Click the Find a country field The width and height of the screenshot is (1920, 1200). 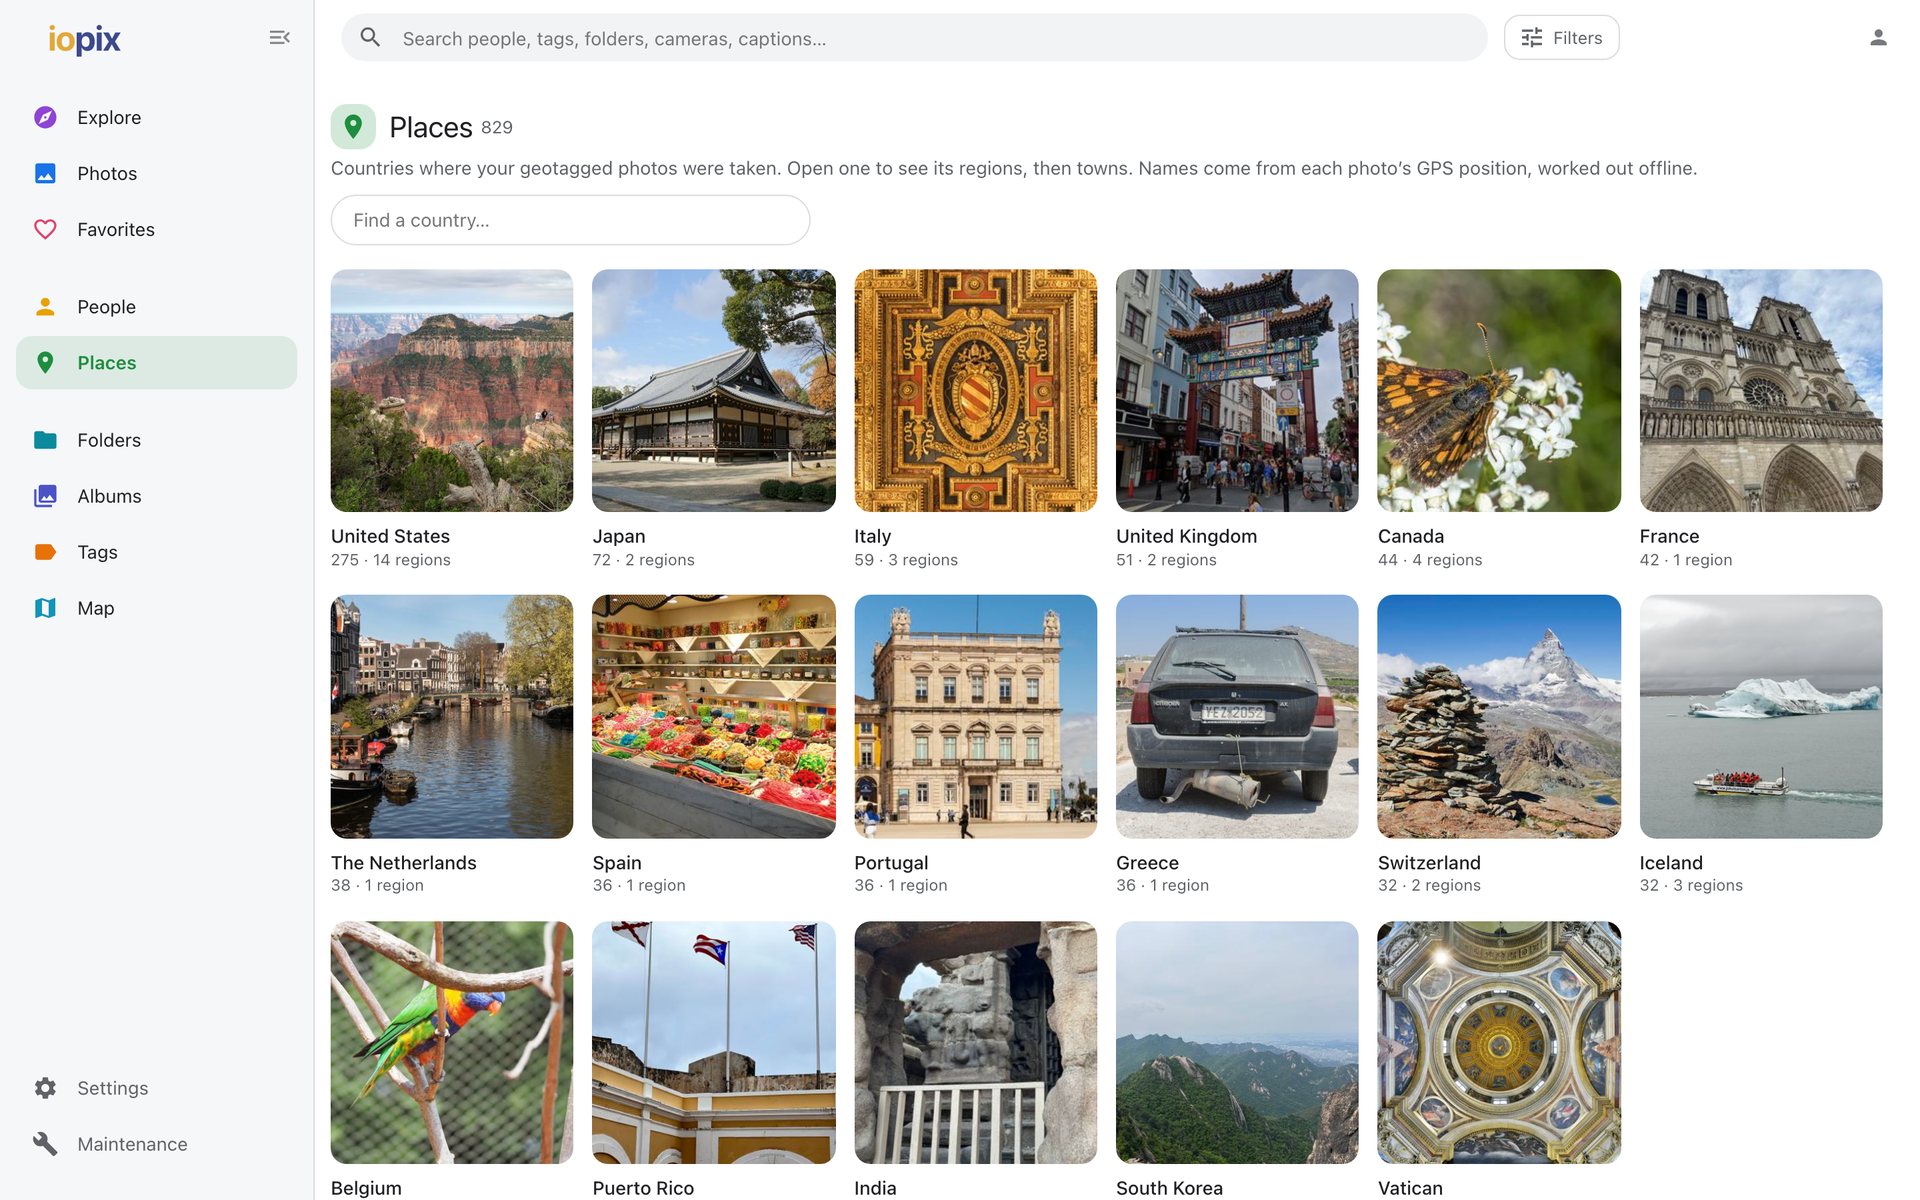pos(570,220)
